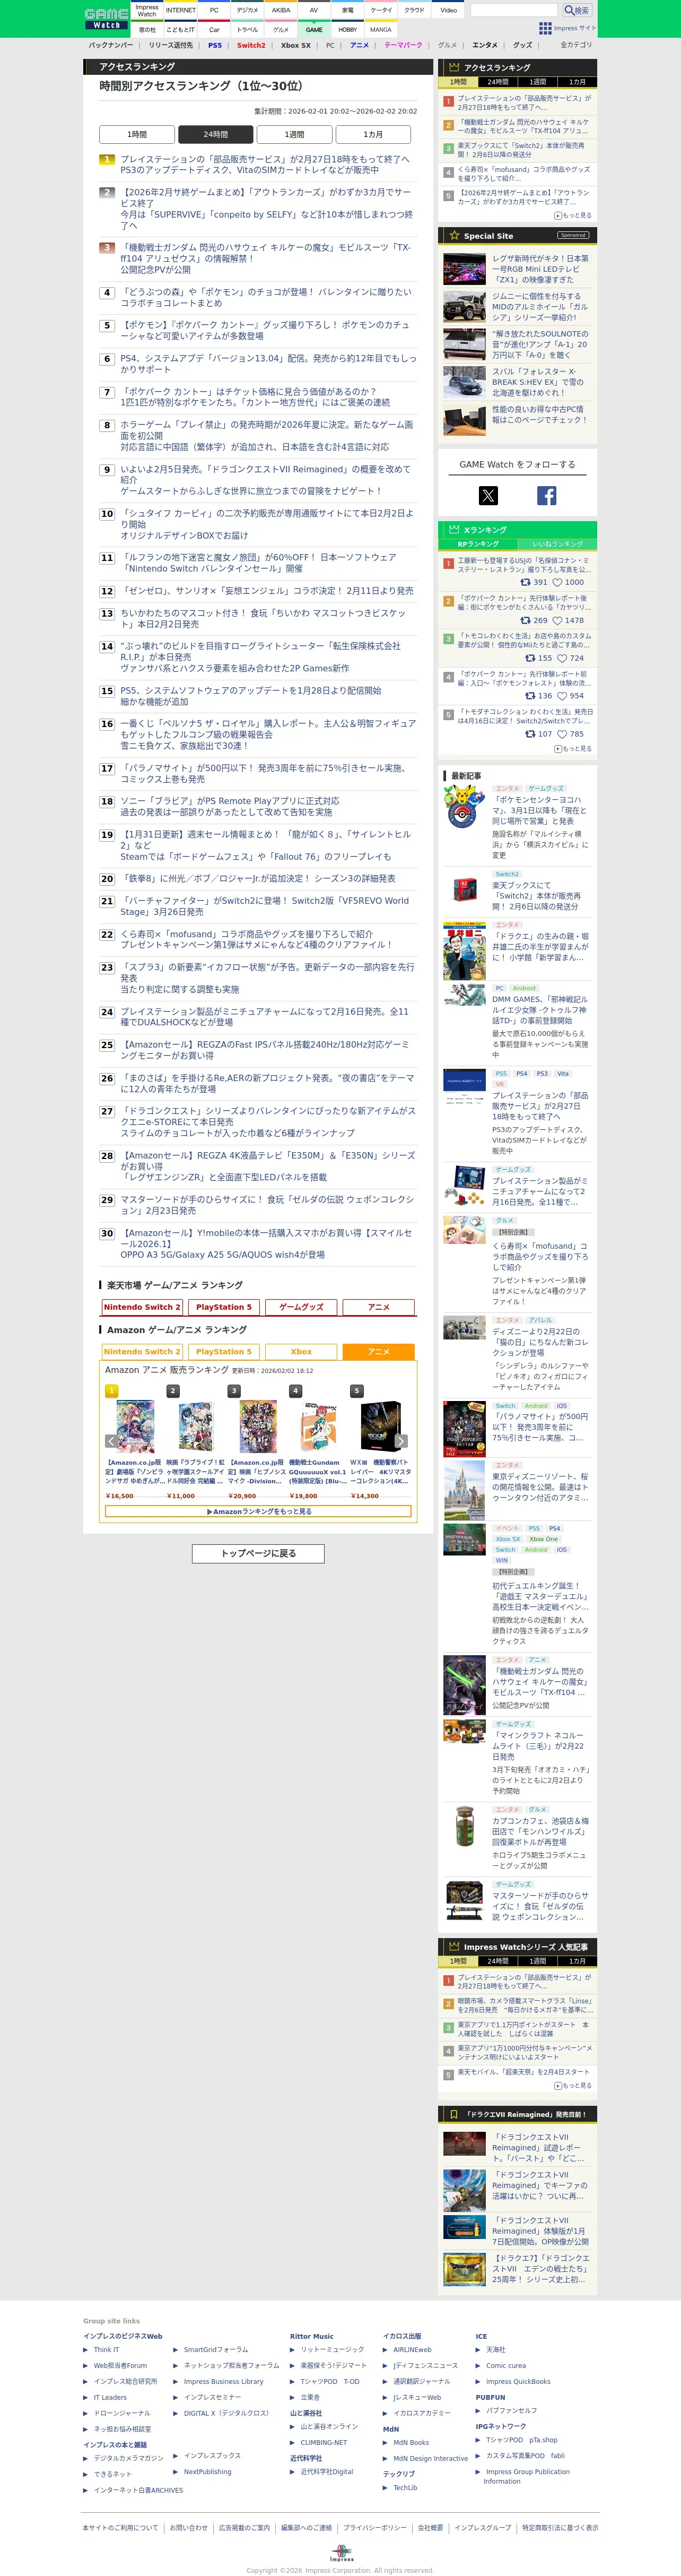The width and height of the screenshot is (681, 2576).
Task: Select Rakuten ゲームグッズ ranking tab
Action: tap(301, 1307)
